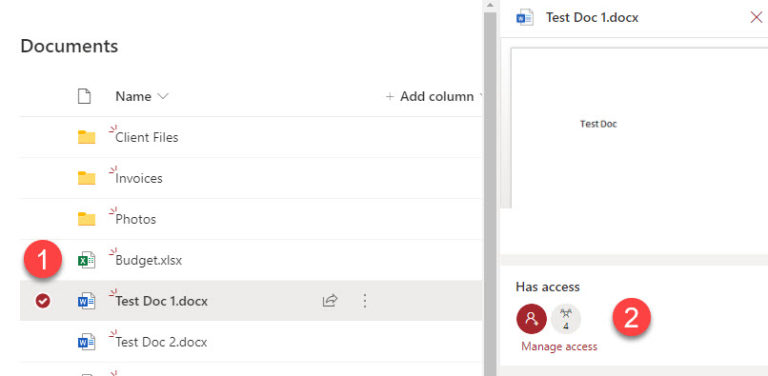768x376 pixels.
Task: Click the Documents library heading
Action: pyautogui.click(x=69, y=46)
